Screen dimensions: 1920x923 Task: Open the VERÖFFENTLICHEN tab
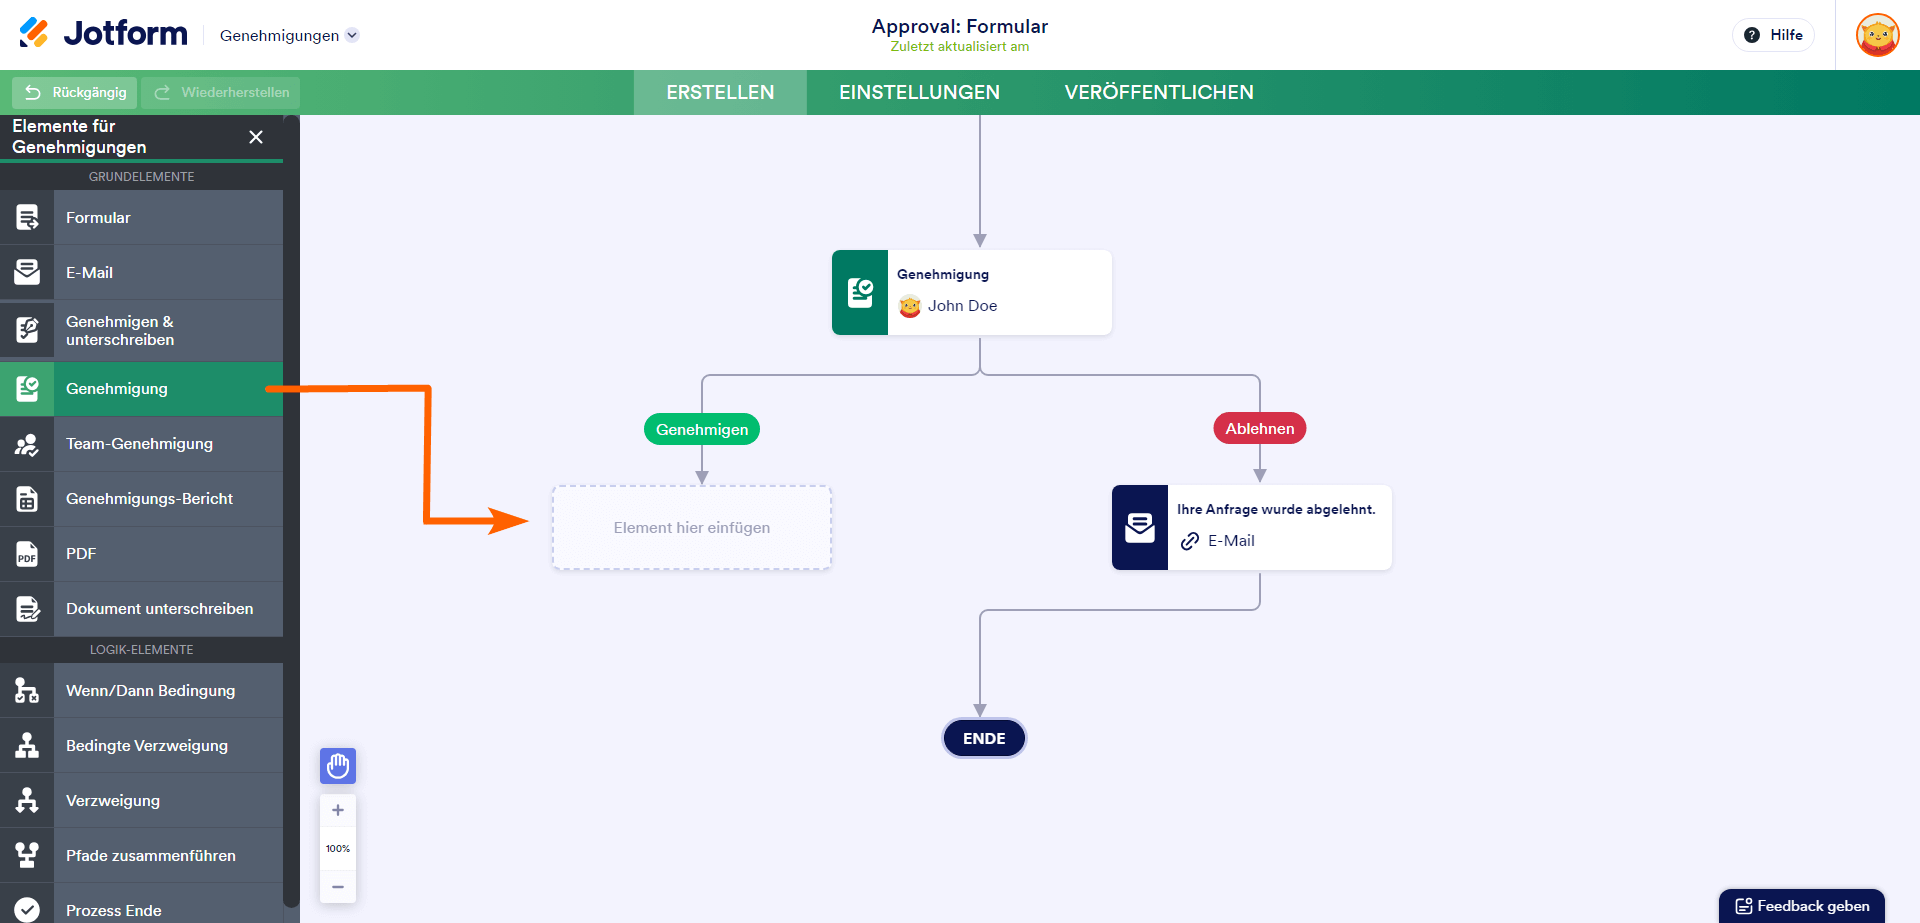(x=1159, y=92)
